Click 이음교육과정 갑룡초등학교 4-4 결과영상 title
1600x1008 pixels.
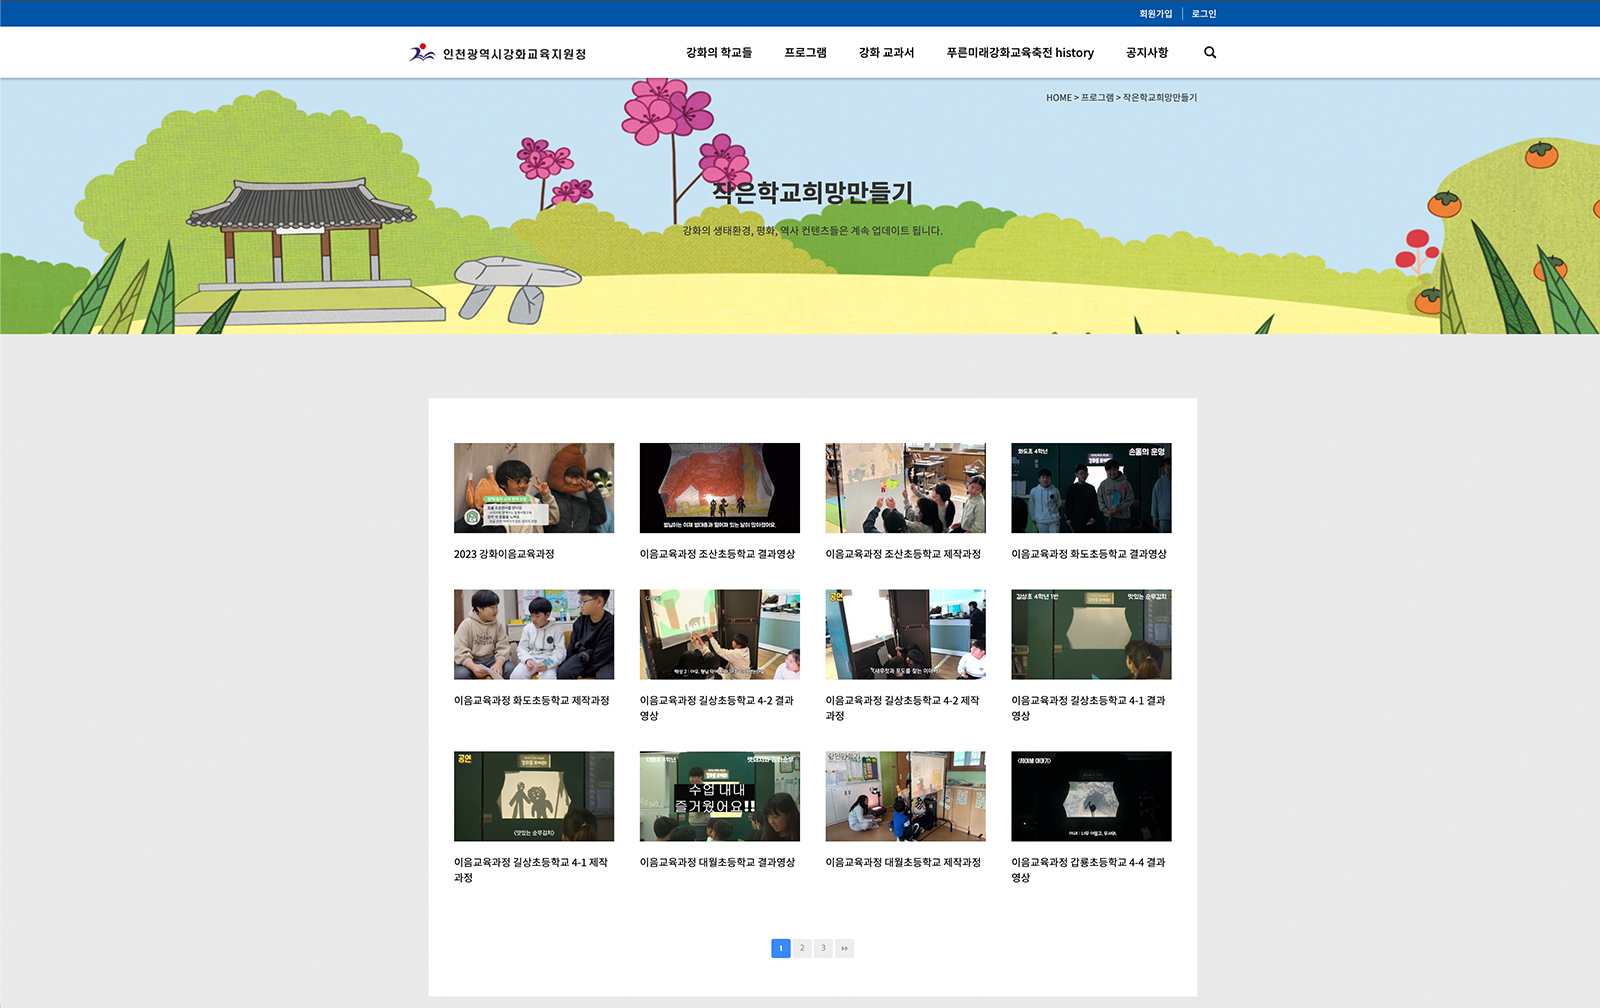(x=1088, y=870)
